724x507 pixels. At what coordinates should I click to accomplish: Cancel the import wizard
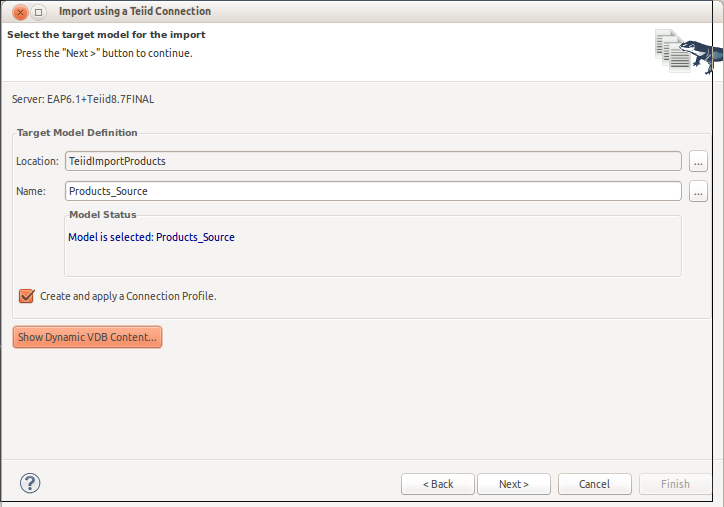(594, 484)
